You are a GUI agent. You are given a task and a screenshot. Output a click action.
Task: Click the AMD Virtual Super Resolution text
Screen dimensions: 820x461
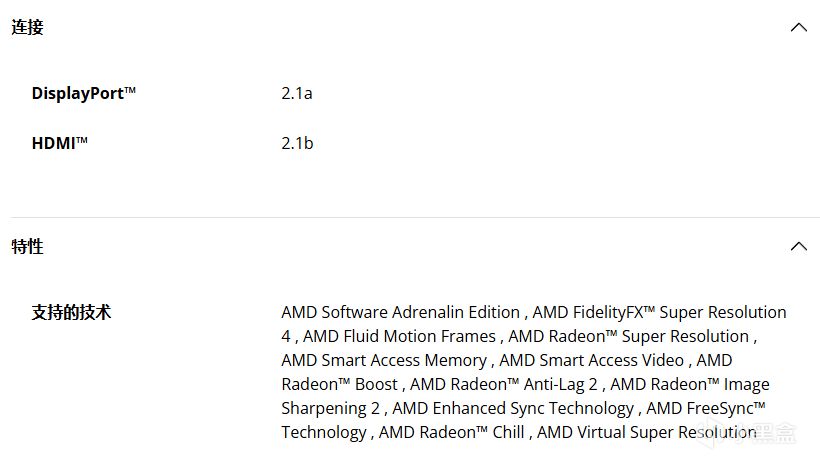[x=648, y=432]
